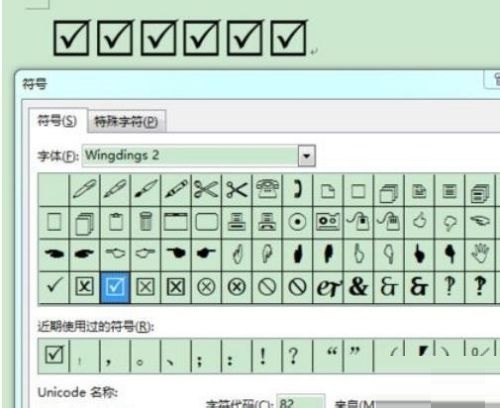This screenshot has height=408, width=500.
Task: Open the 符号(S) tab
Action: click(57, 121)
